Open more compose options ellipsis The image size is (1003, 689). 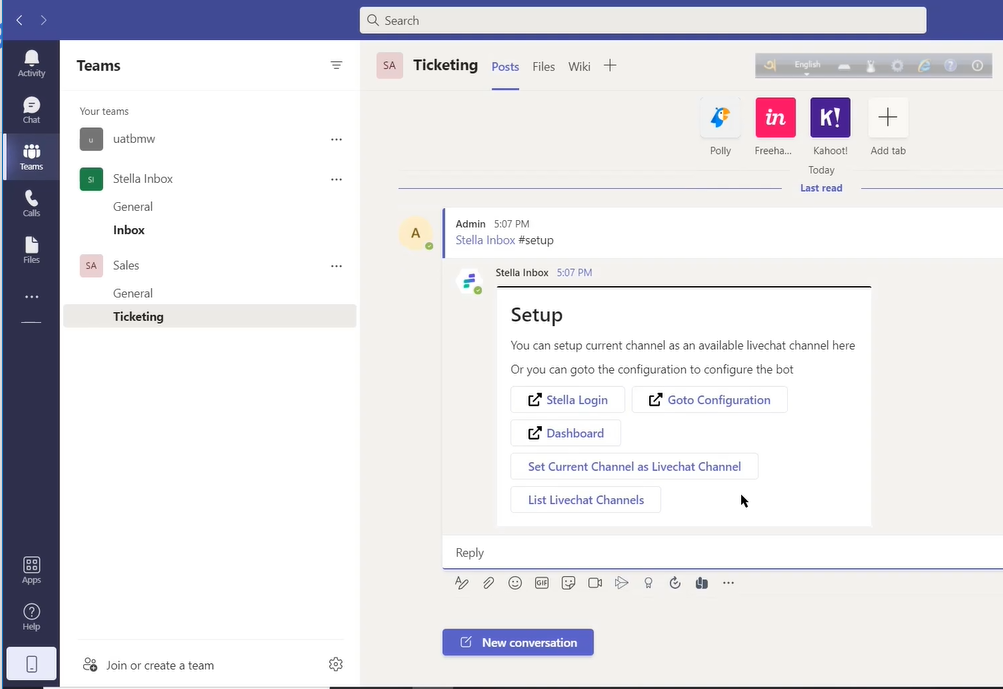(x=728, y=583)
